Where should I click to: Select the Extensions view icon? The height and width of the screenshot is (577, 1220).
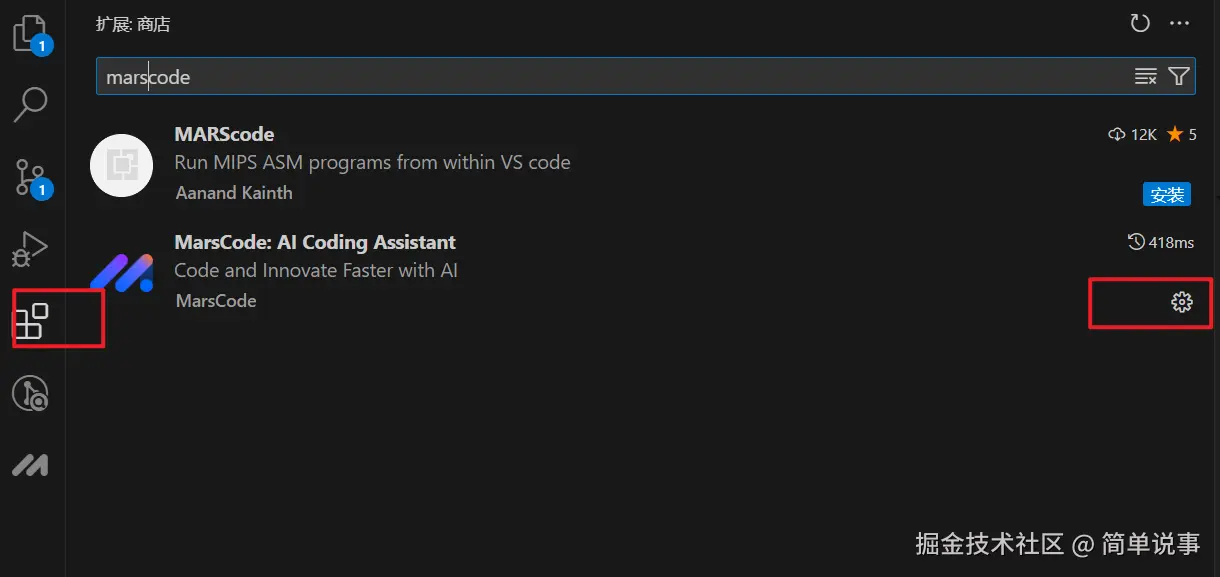pos(30,320)
